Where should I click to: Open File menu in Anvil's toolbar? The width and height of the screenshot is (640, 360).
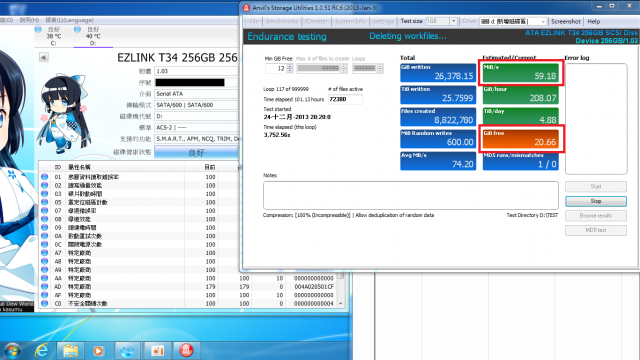tap(254, 21)
